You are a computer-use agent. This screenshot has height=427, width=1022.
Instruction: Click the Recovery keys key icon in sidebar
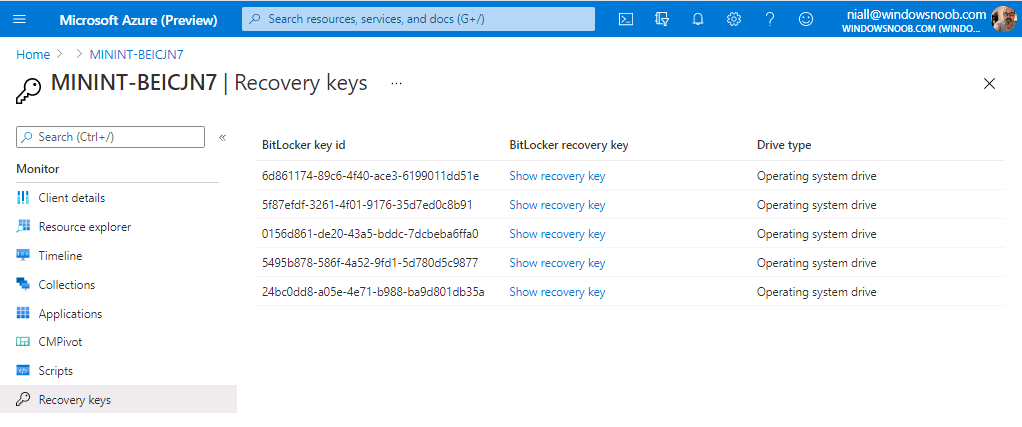(23, 399)
